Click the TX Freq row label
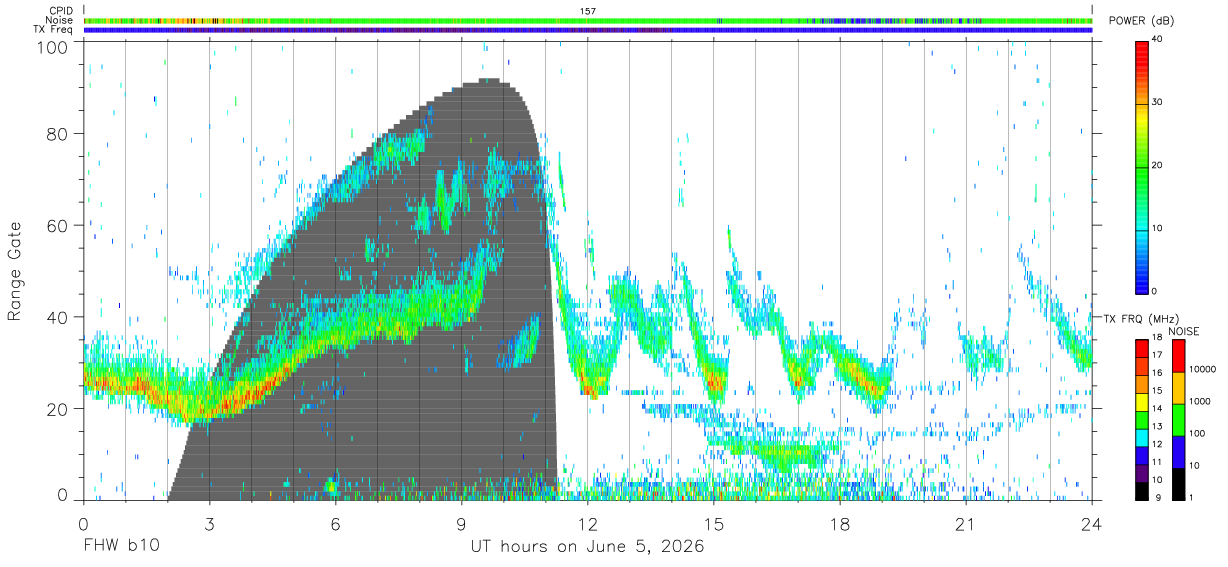 point(54,30)
